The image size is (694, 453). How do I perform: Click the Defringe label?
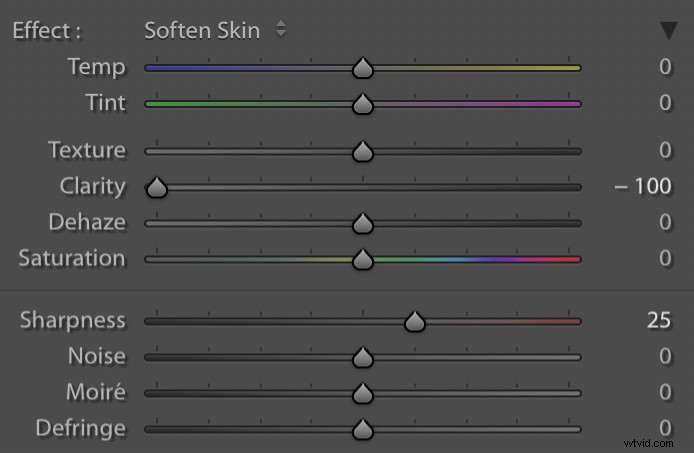pyautogui.click(x=81, y=428)
